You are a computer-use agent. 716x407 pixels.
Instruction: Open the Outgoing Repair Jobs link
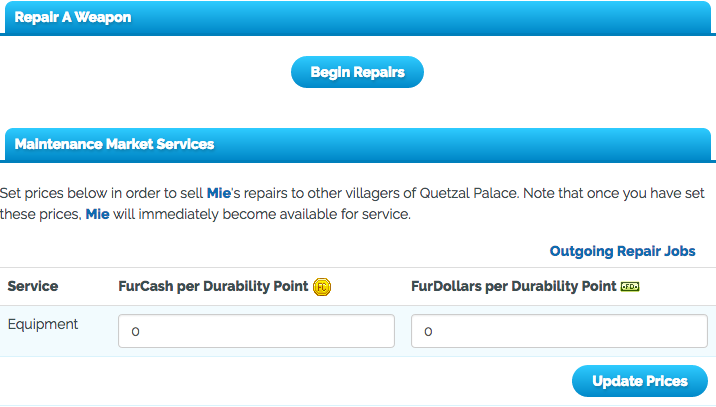point(622,251)
